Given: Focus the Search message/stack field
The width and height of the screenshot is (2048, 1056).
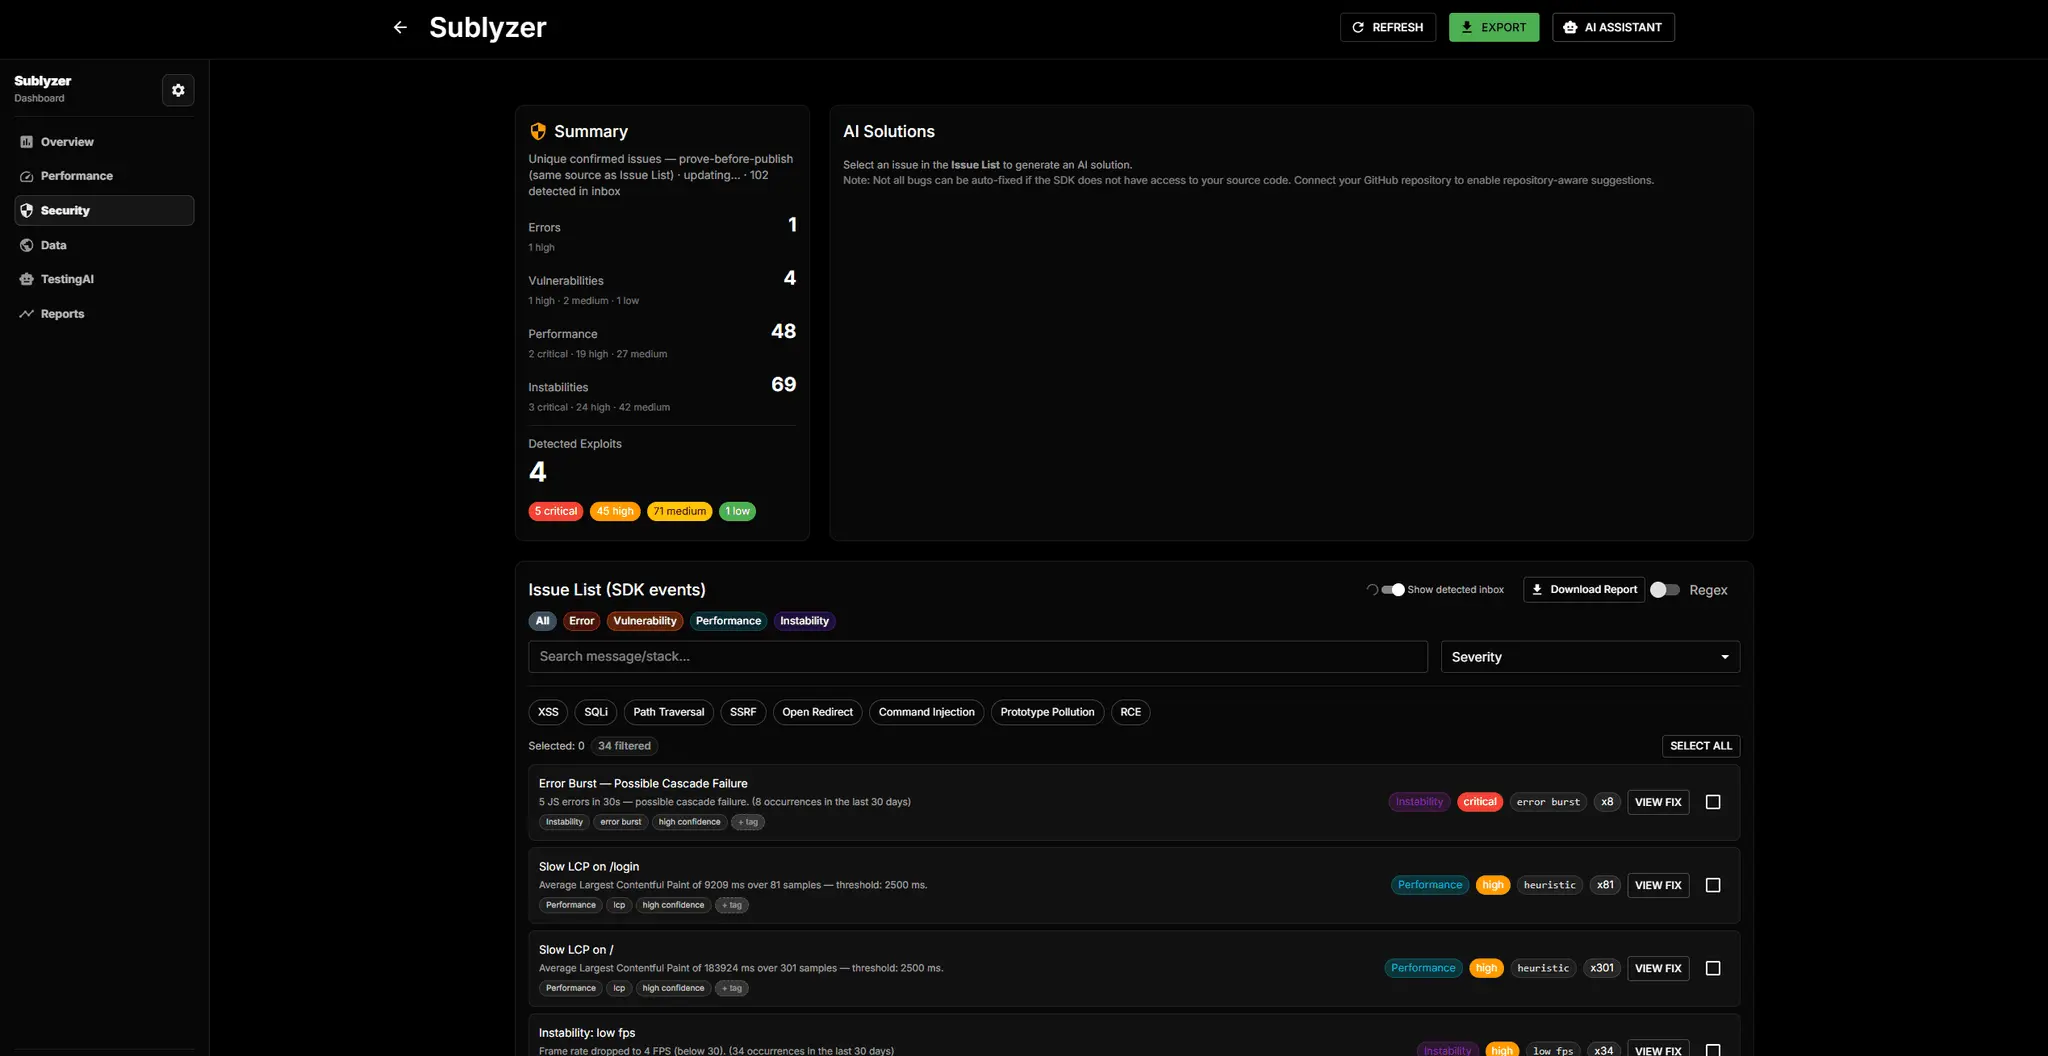Looking at the screenshot, I should (977, 656).
